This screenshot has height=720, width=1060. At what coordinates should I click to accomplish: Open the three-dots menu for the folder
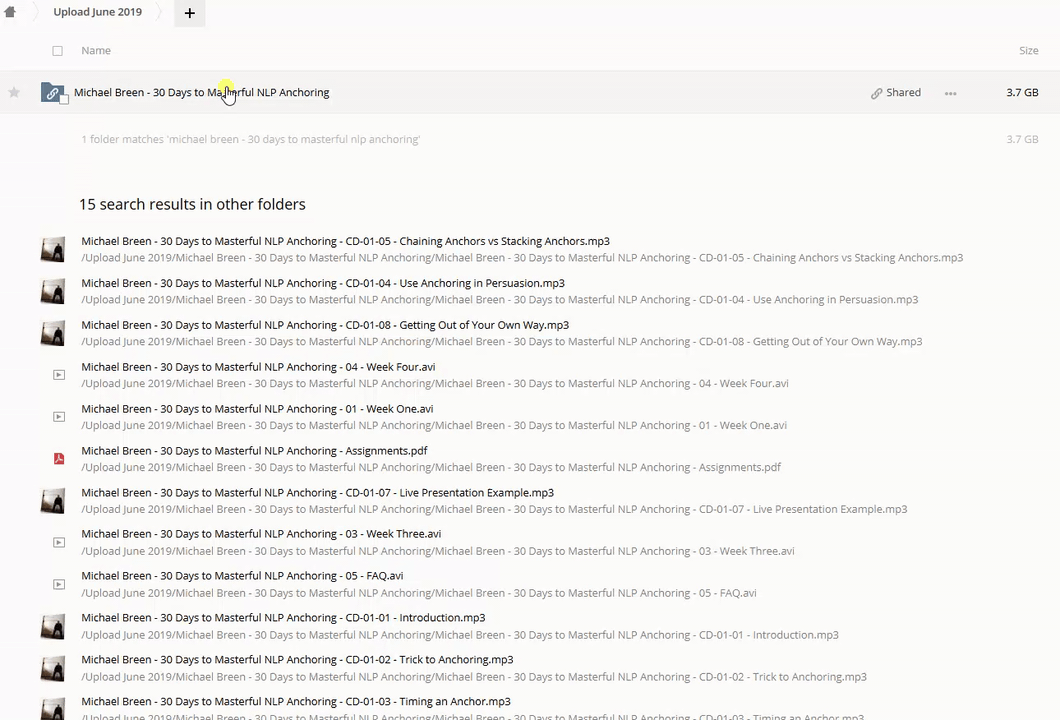950,93
